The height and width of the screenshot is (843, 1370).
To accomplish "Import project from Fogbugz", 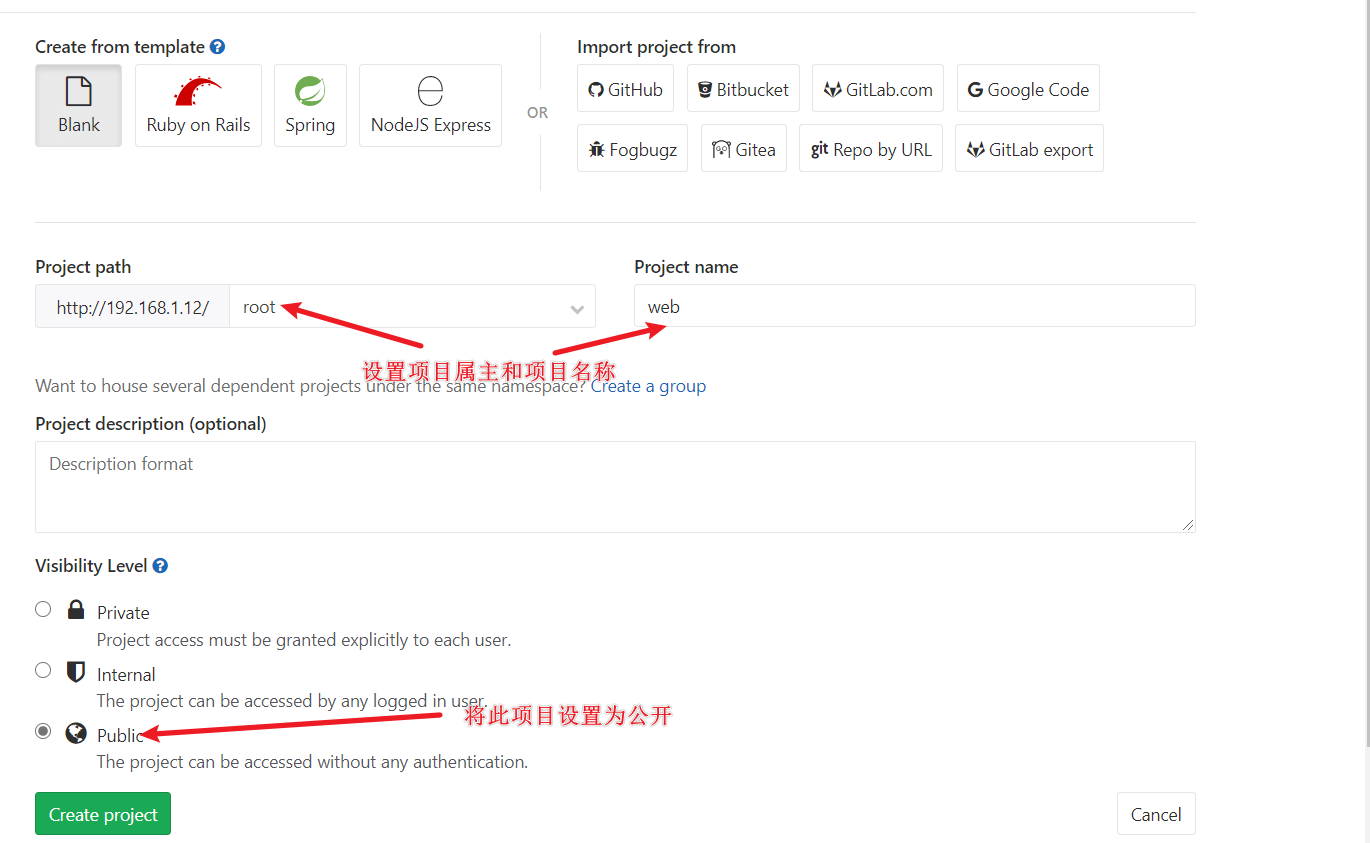I will (632, 149).
